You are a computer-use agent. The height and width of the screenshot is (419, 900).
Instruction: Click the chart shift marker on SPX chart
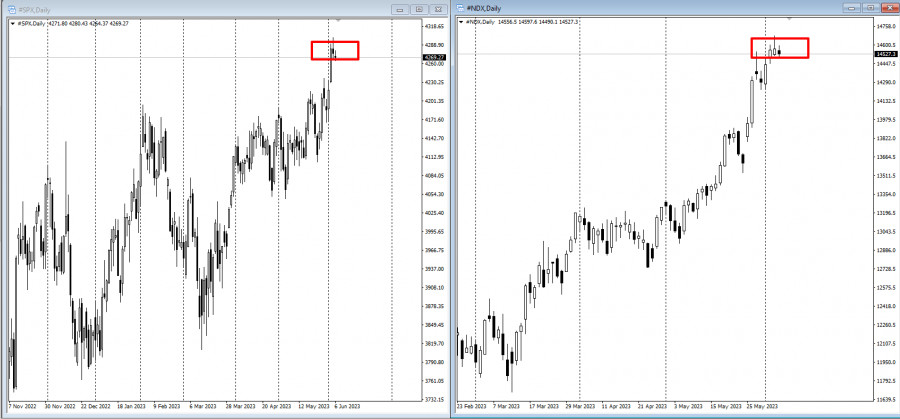click(x=338, y=20)
